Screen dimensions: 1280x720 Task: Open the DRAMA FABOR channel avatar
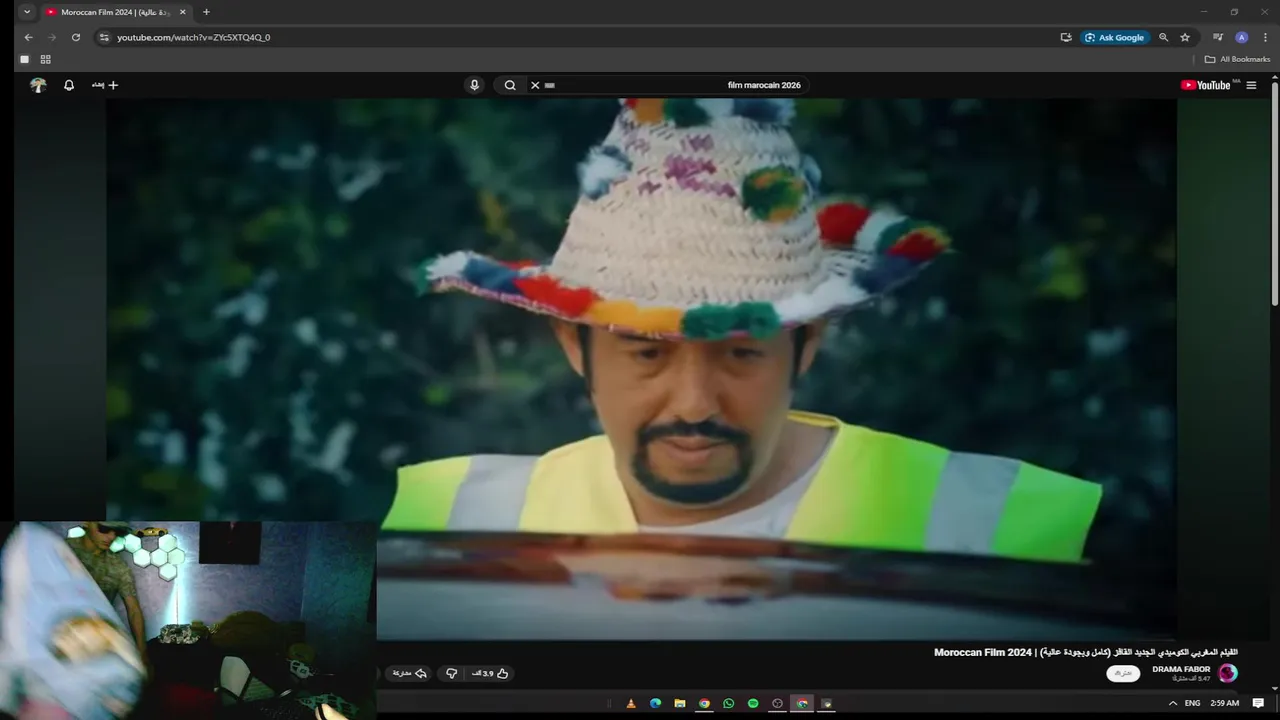tap(1228, 673)
